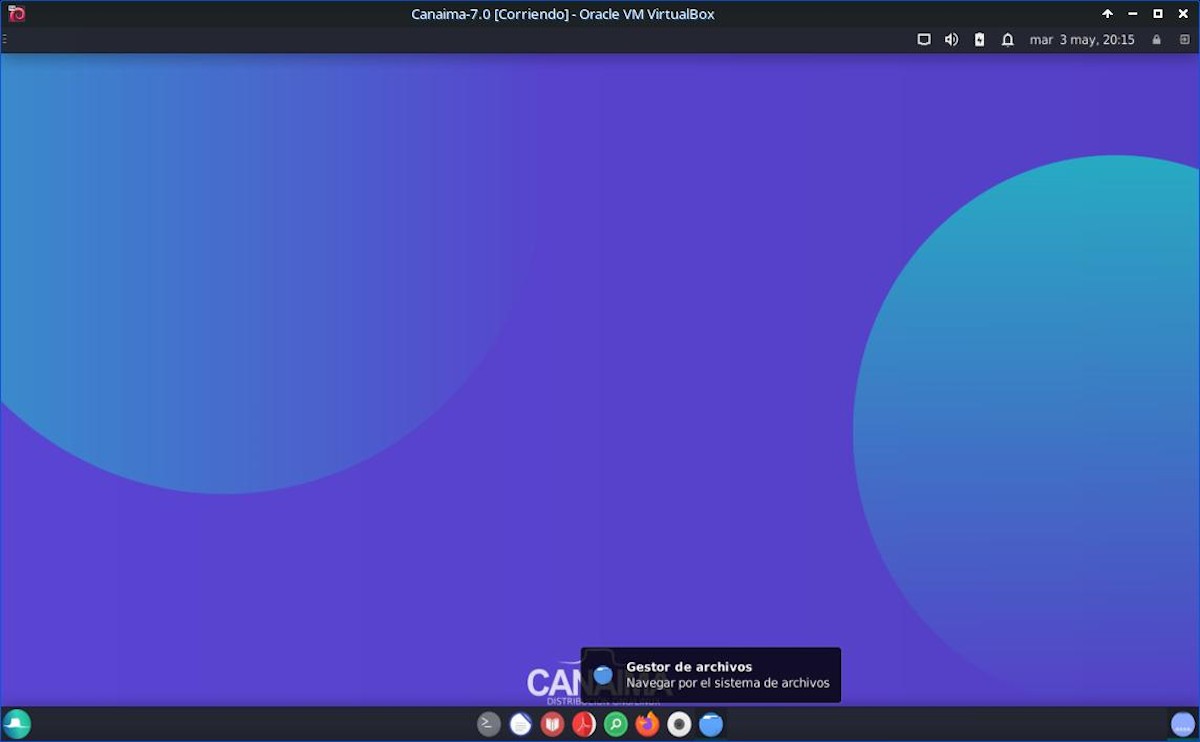Open the calendar from the date clock
Screen dimensions: 1200x742
click(x=1082, y=40)
